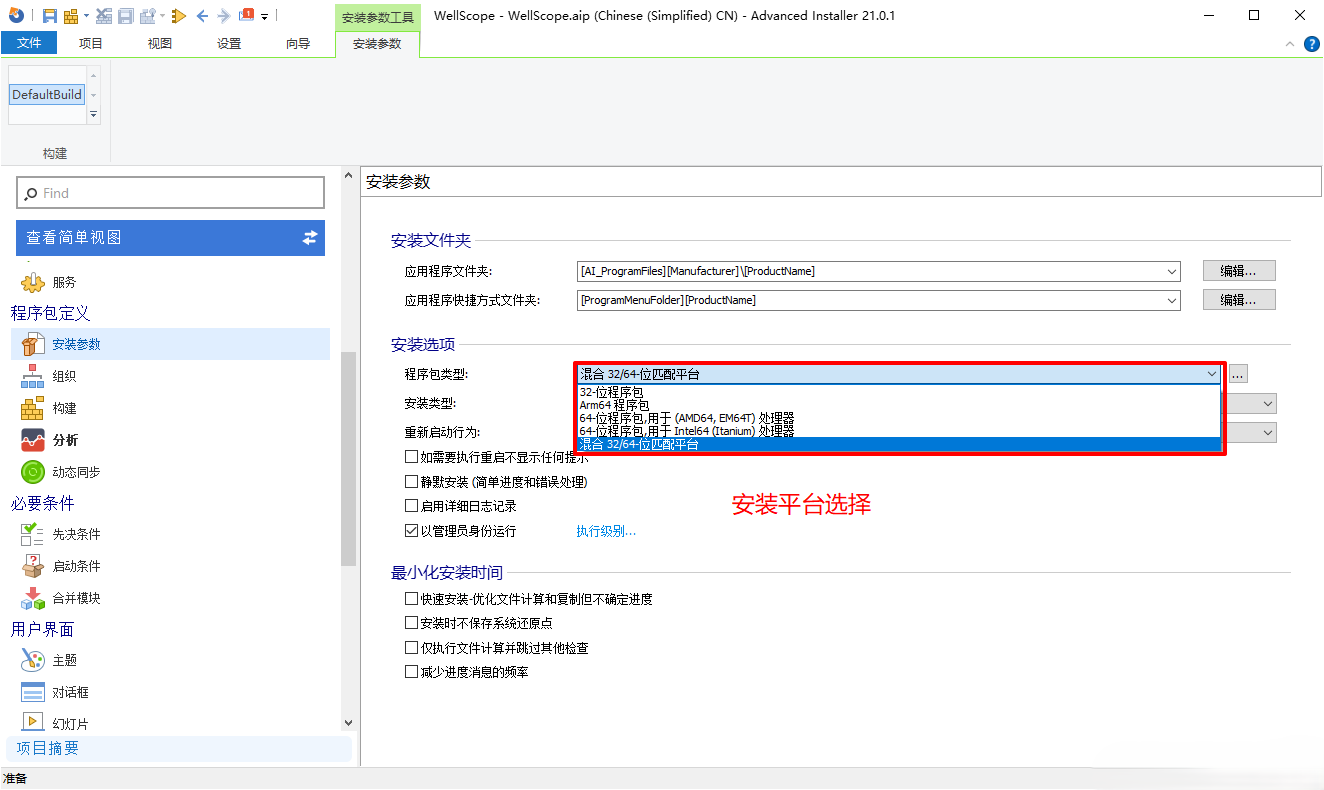Enable the 启用详细日志记录 checkbox
The height and width of the screenshot is (790, 1324).
[x=411, y=507]
